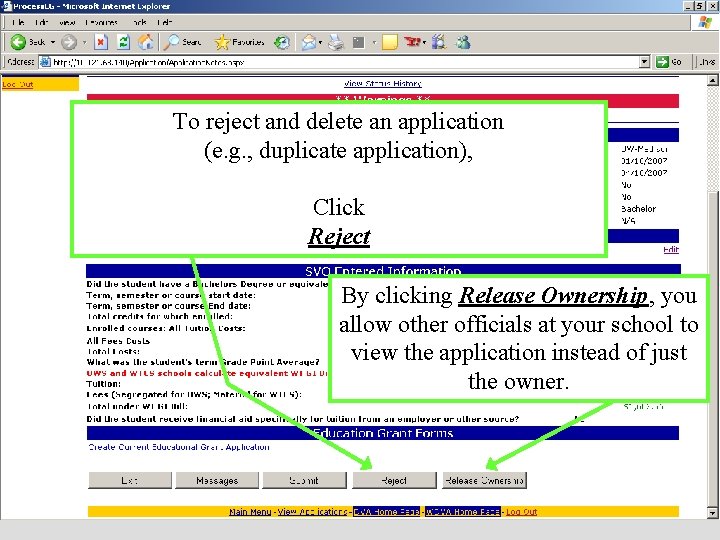Click the Windows flag logo in the menu bar
720x540 pixels.
click(x=705, y=22)
